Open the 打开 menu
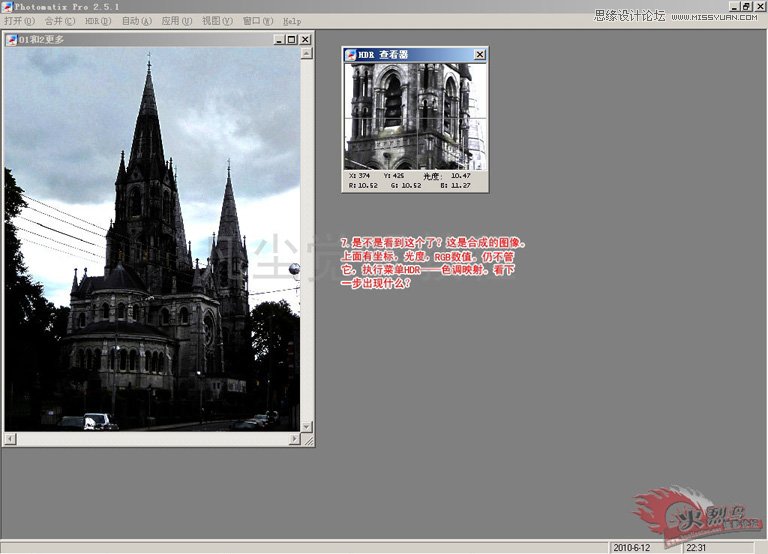The width and height of the screenshot is (768, 554). click(19, 21)
